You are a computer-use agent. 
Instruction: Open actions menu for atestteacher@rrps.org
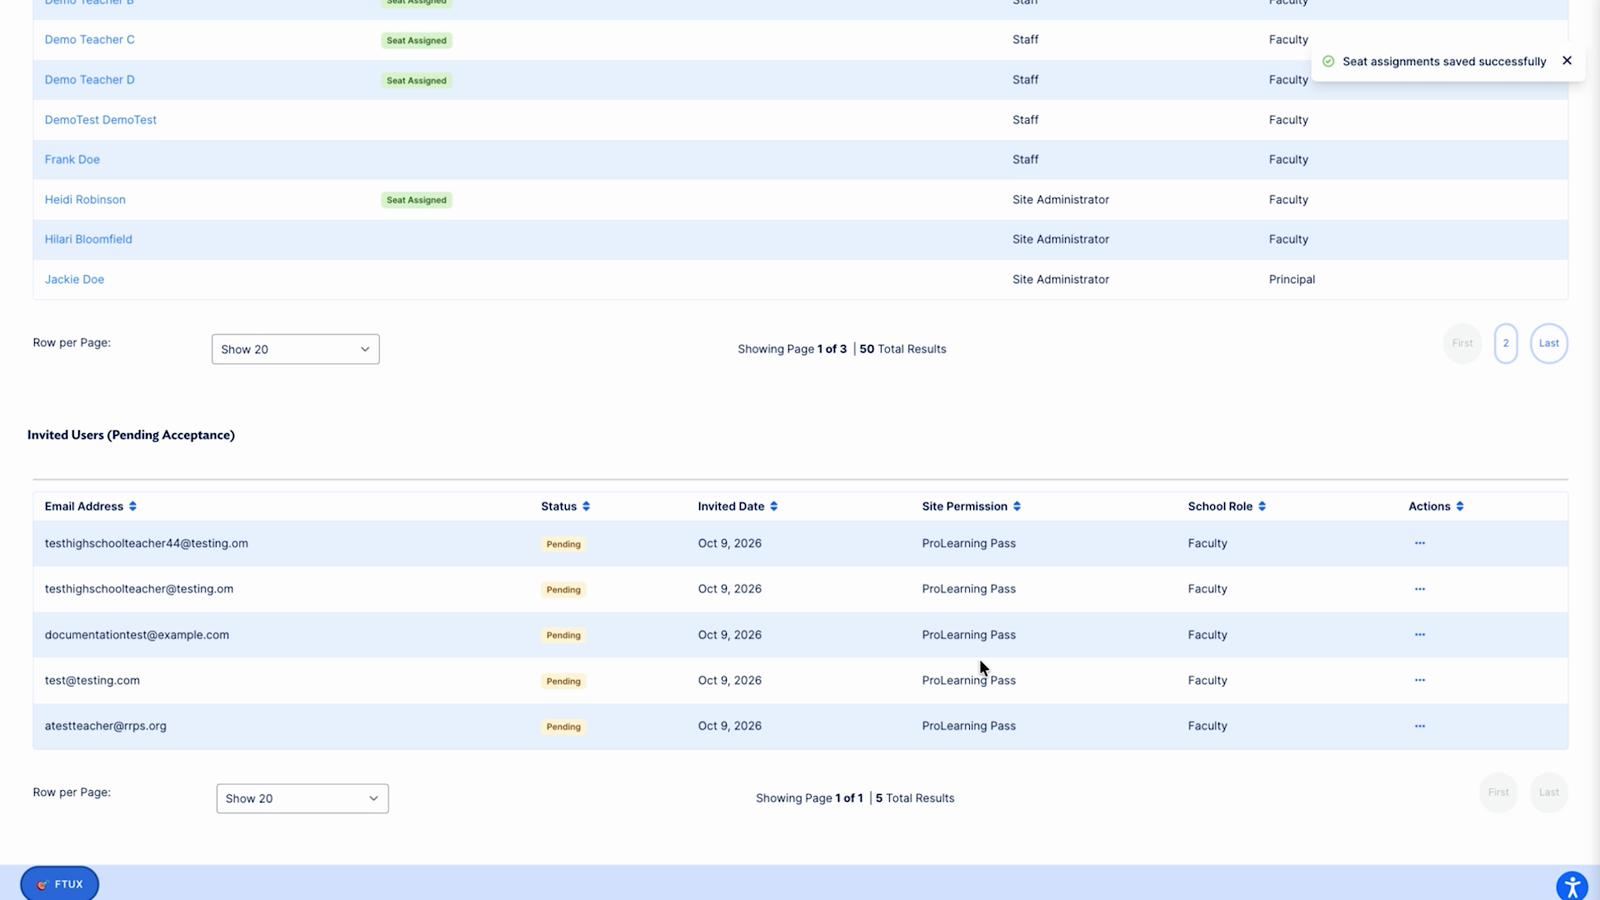click(x=1419, y=726)
